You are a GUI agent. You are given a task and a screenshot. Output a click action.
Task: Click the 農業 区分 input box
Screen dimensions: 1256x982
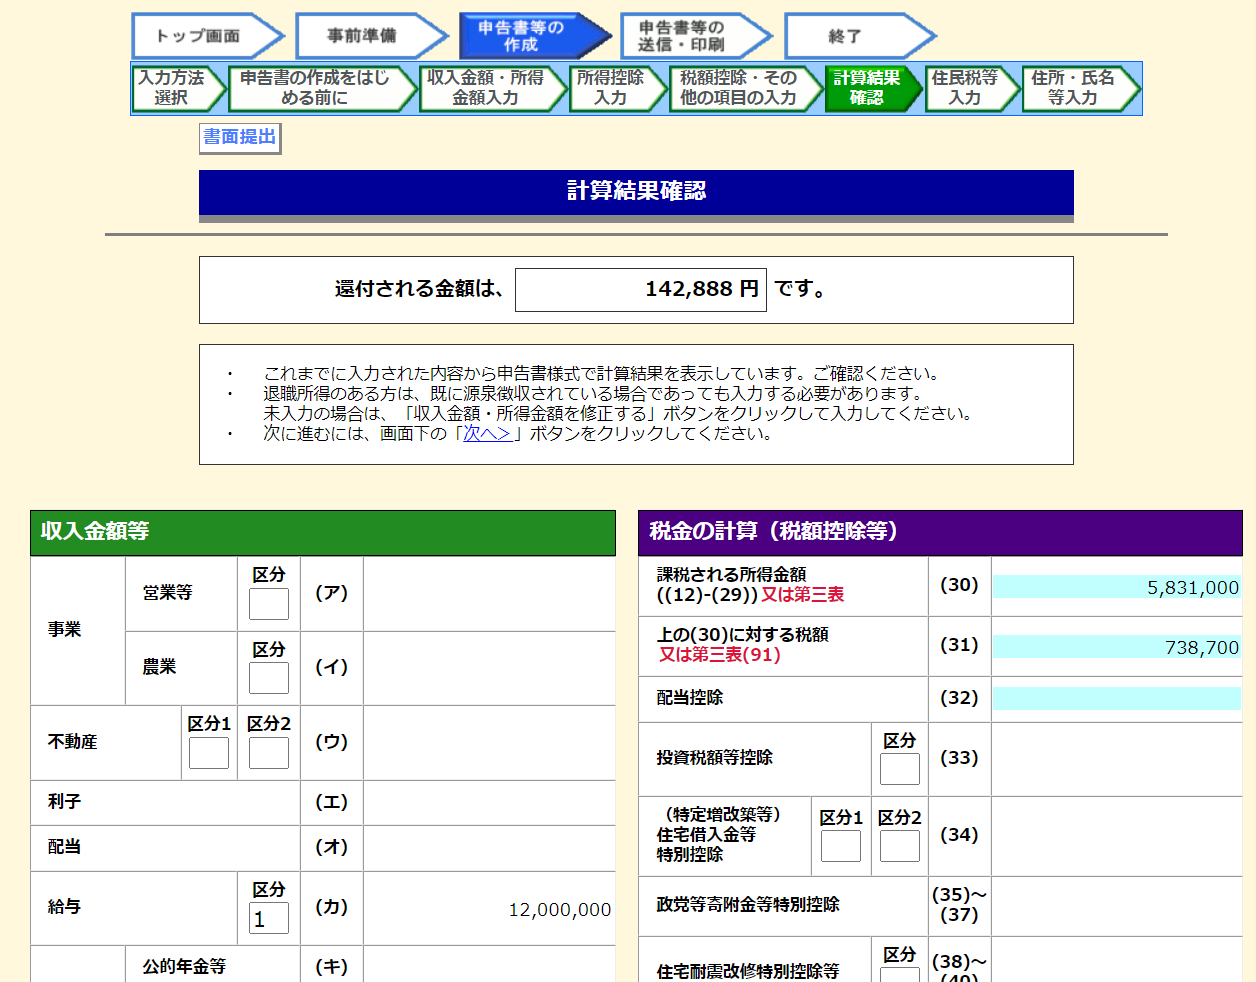click(269, 678)
